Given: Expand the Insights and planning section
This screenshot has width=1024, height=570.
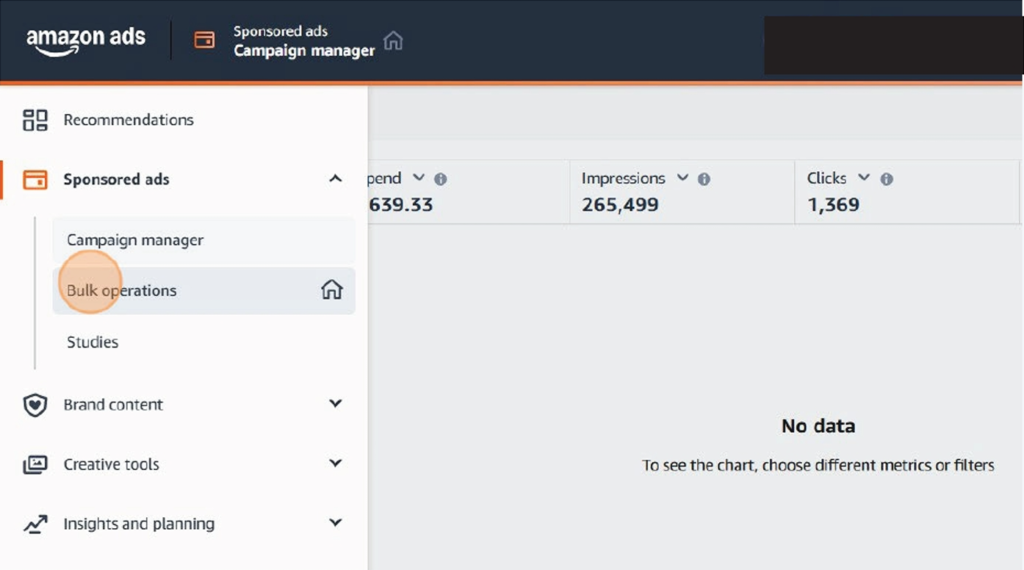Looking at the screenshot, I should coord(335,522).
